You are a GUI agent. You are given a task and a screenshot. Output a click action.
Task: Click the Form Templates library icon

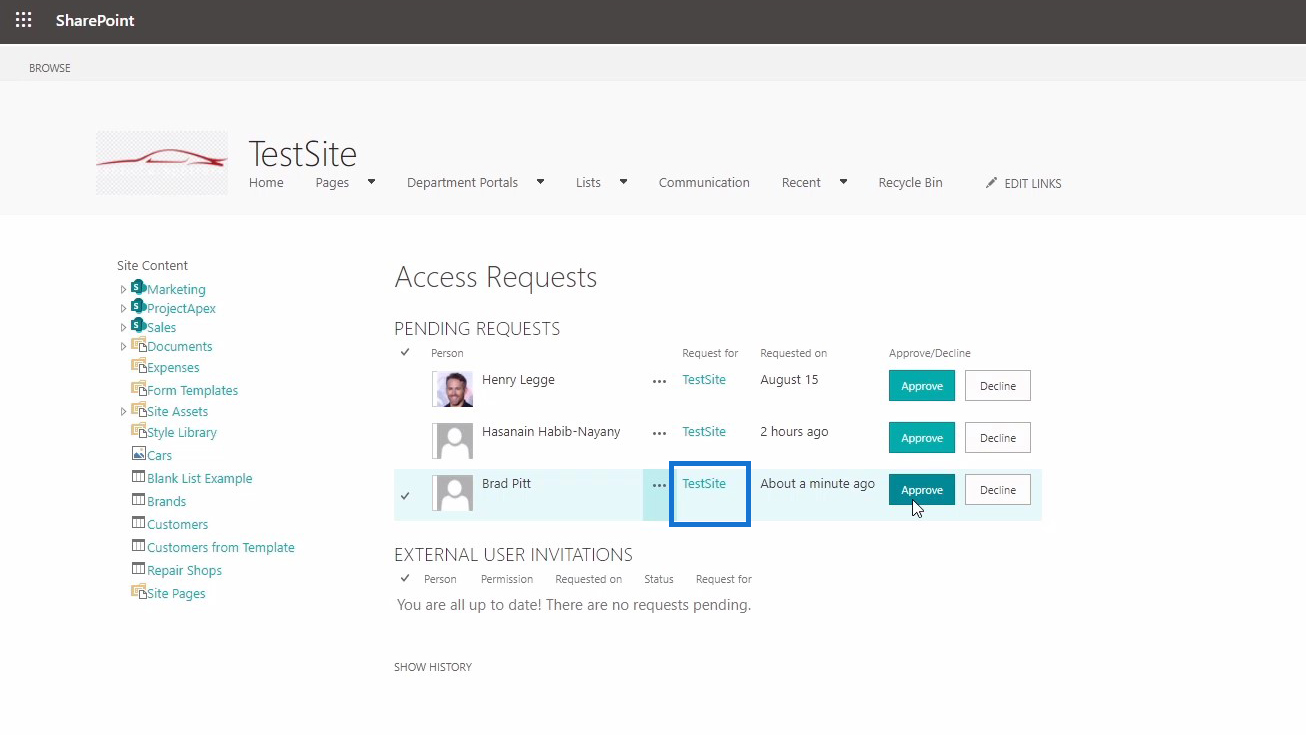(139, 389)
